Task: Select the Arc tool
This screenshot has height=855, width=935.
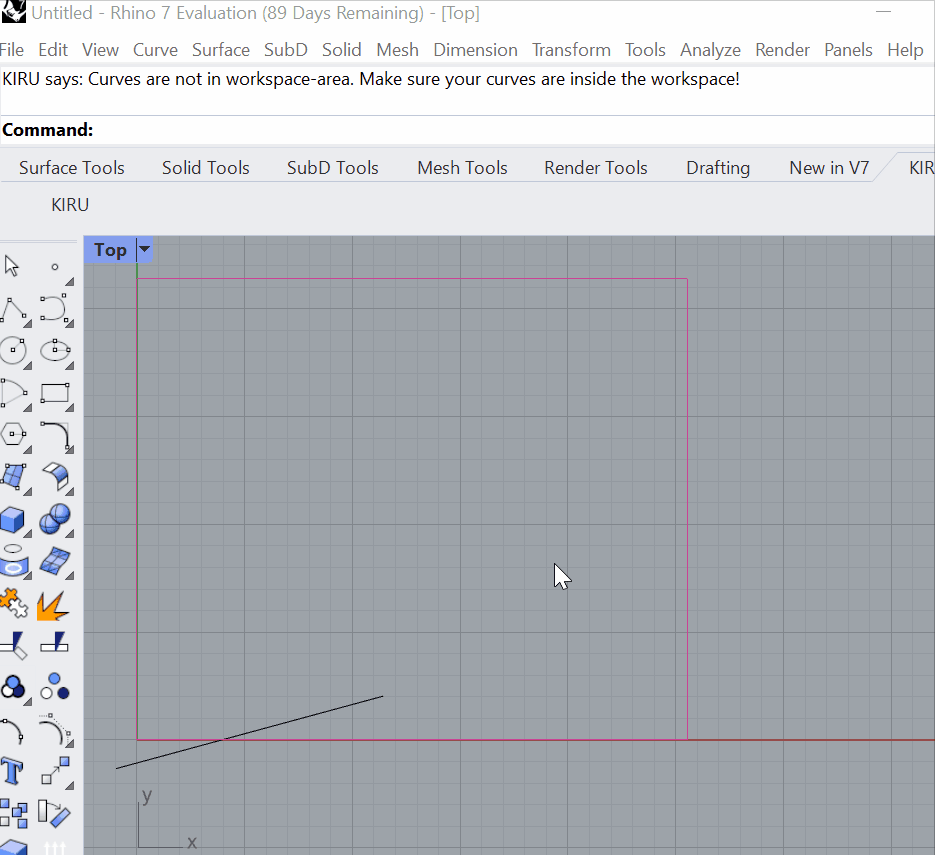Action: click(x=14, y=394)
